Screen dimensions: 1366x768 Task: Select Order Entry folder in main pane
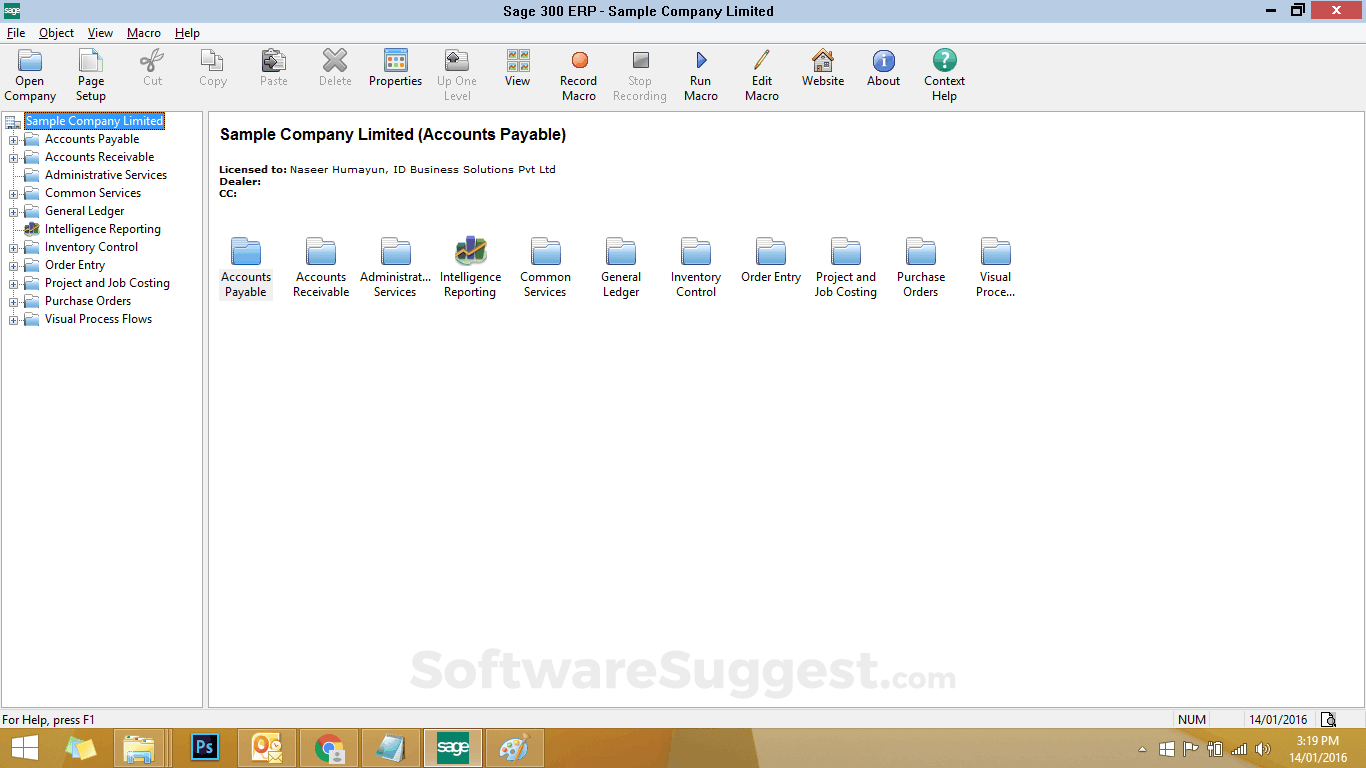(771, 261)
